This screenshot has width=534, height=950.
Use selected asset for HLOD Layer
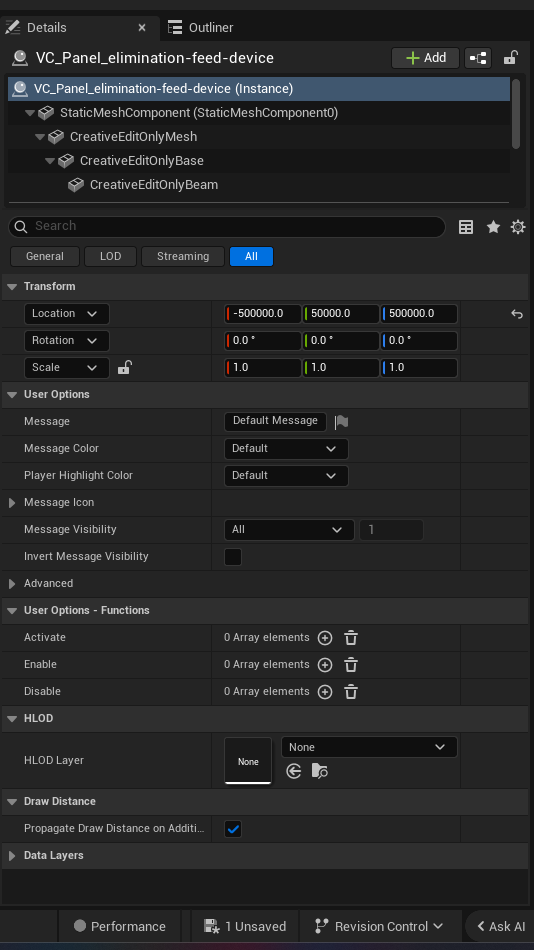tap(294, 771)
